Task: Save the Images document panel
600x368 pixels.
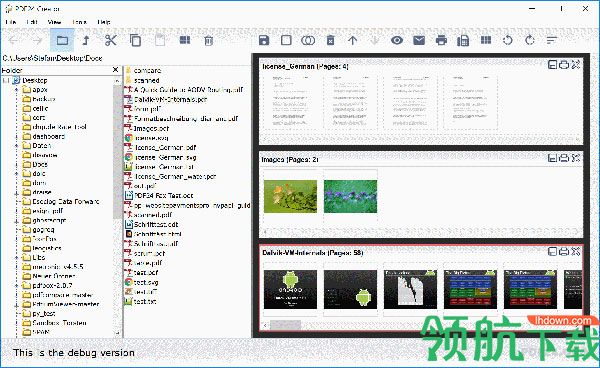Action: click(x=552, y=158)
